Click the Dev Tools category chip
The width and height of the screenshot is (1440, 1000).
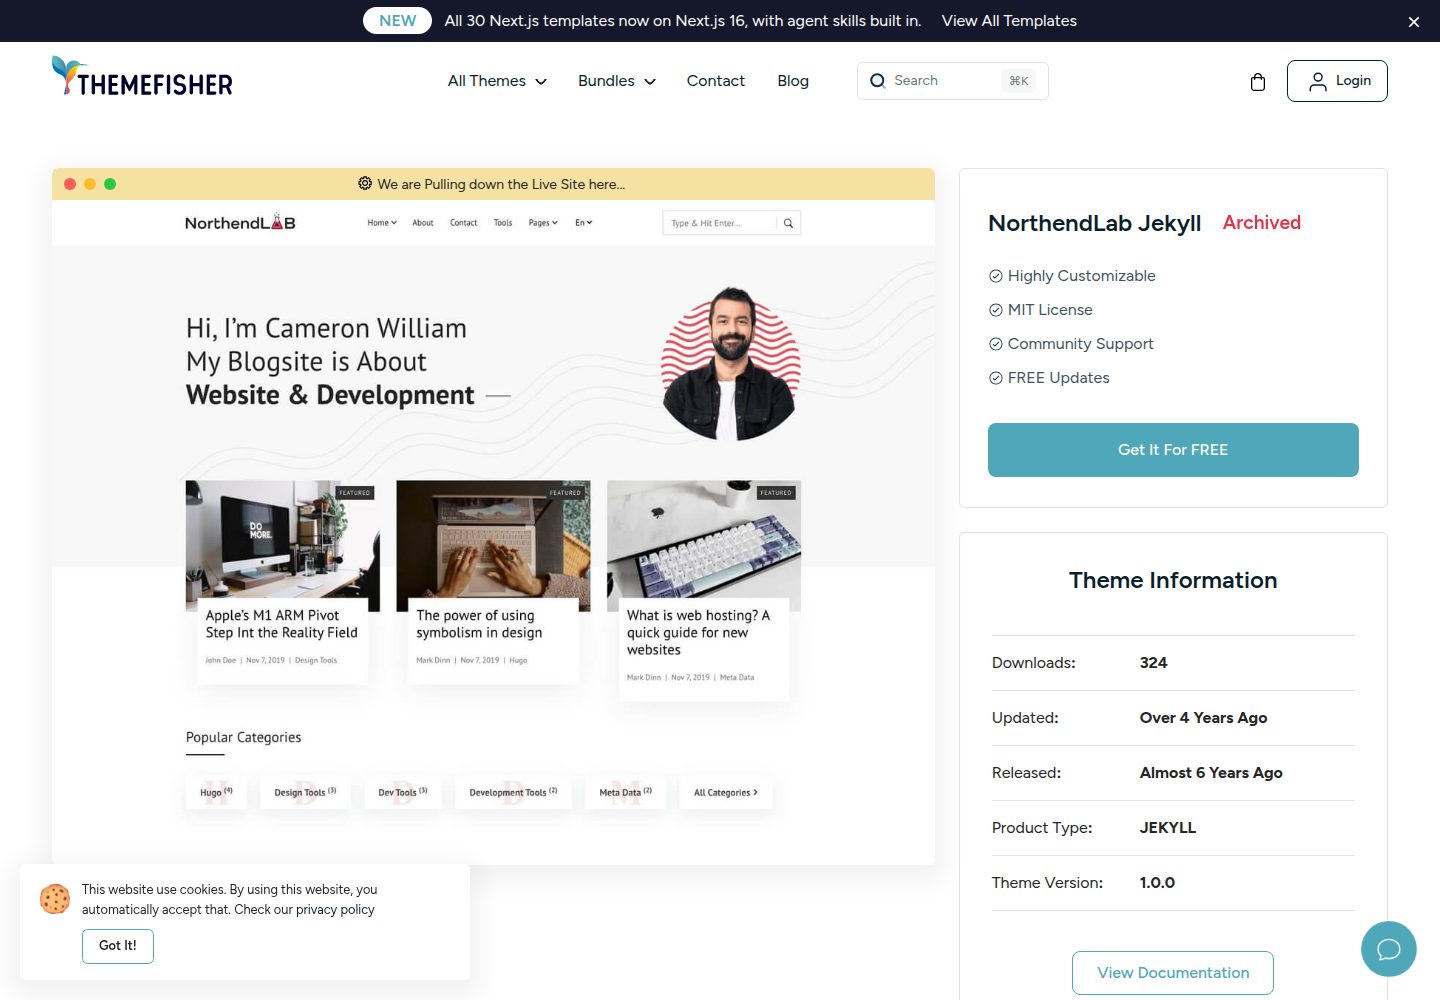point(403,793)
